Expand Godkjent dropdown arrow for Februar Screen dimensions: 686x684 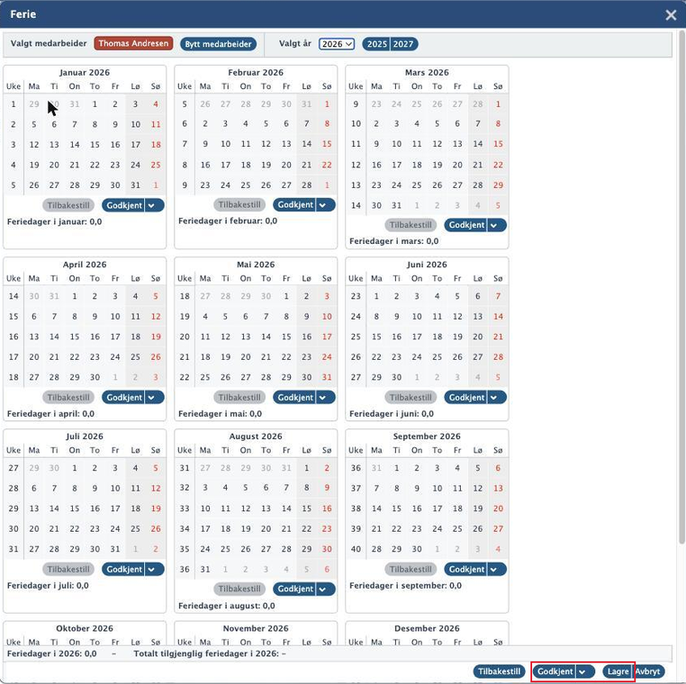[x=325, y=205]
